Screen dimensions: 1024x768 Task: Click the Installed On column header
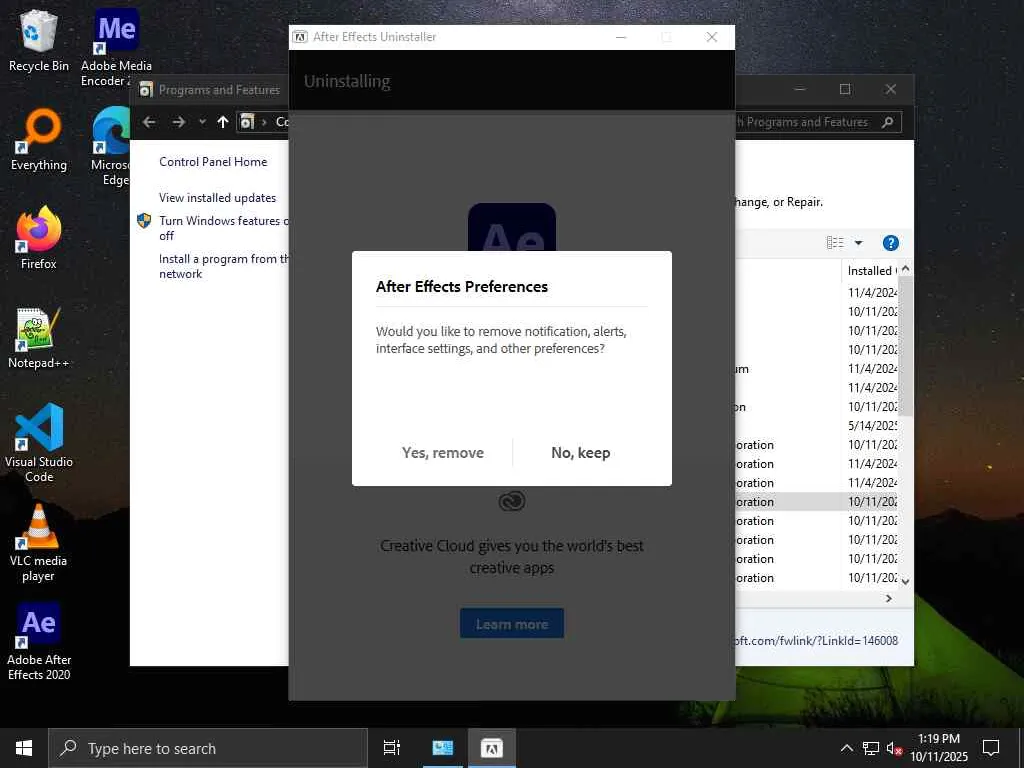coord(871,270)
